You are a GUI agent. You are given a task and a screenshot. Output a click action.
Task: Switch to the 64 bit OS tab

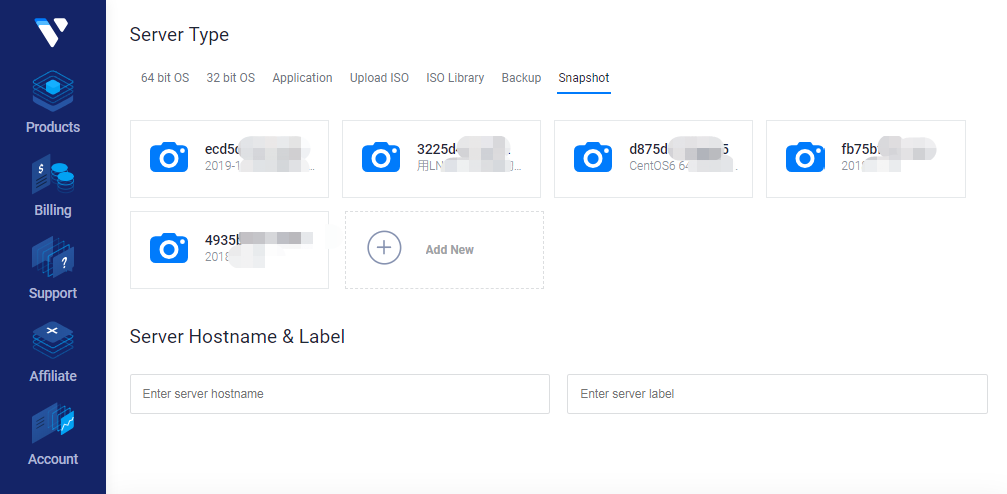pos(165,78)
